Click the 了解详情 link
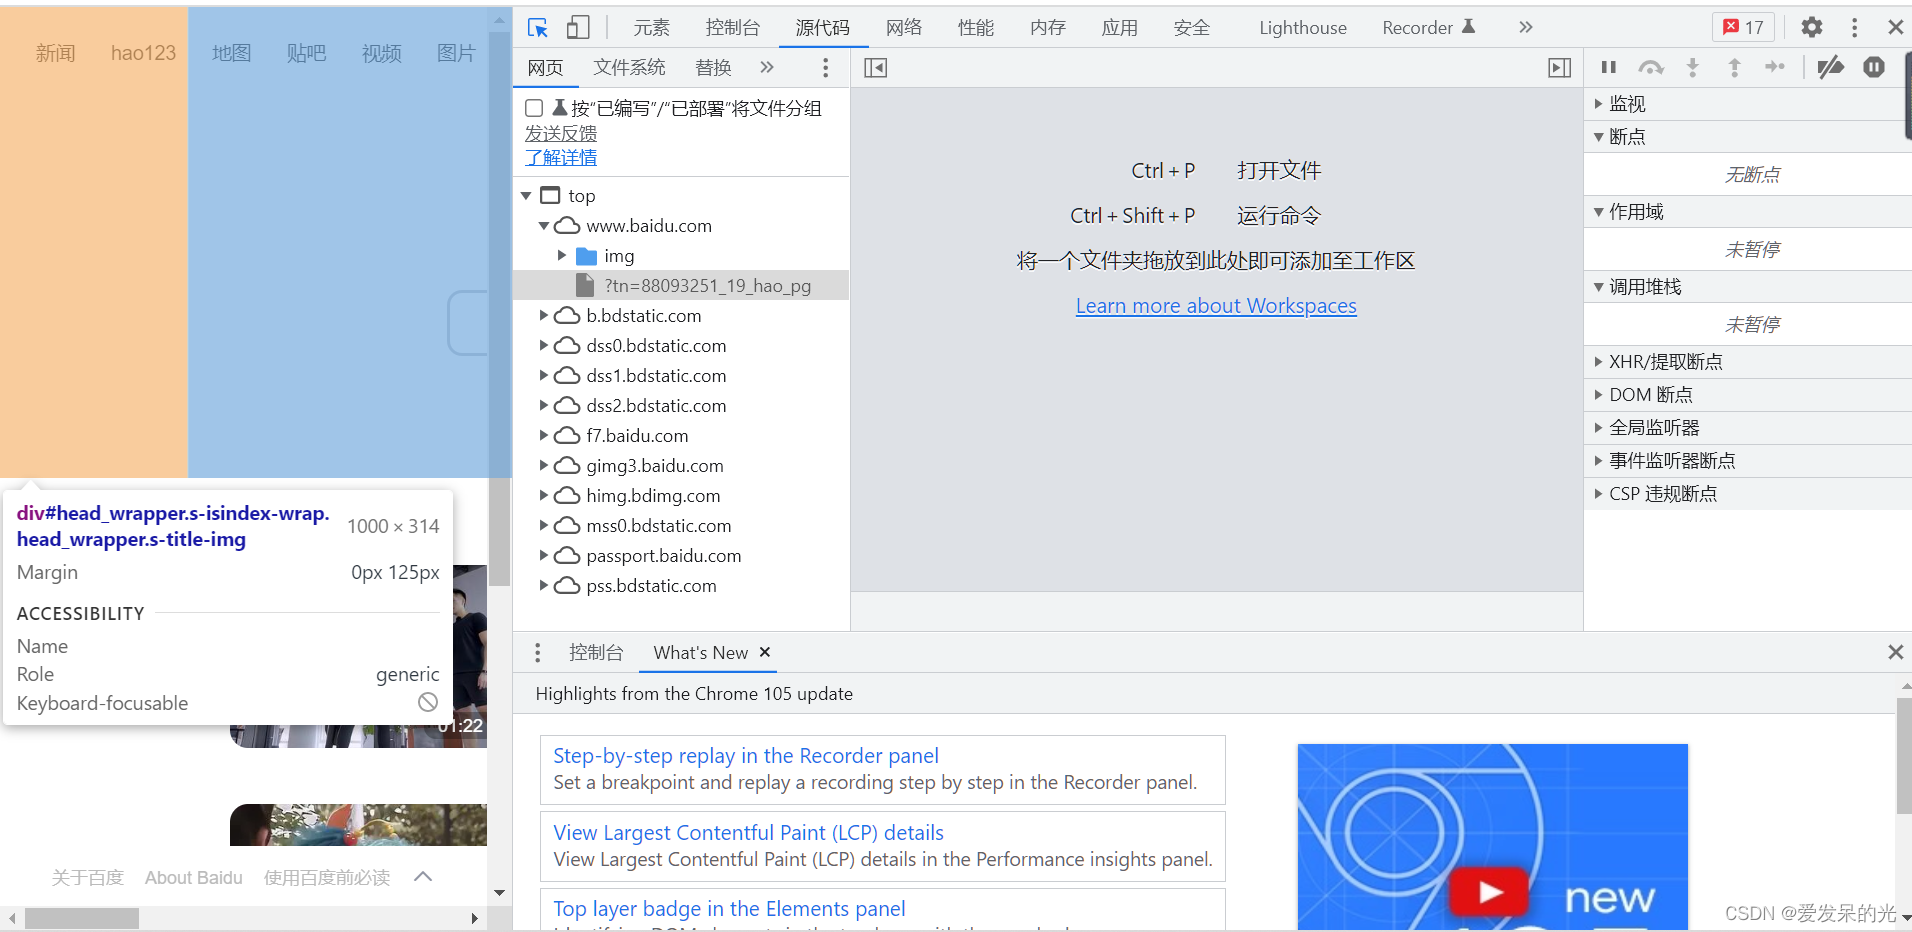The width and height of the screenshot is (1912, 932). point(561,158)
